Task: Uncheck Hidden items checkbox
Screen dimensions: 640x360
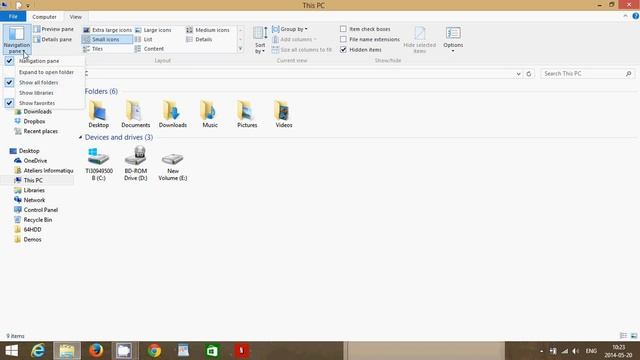Action: pyautogui.click(x=343, y=49)
